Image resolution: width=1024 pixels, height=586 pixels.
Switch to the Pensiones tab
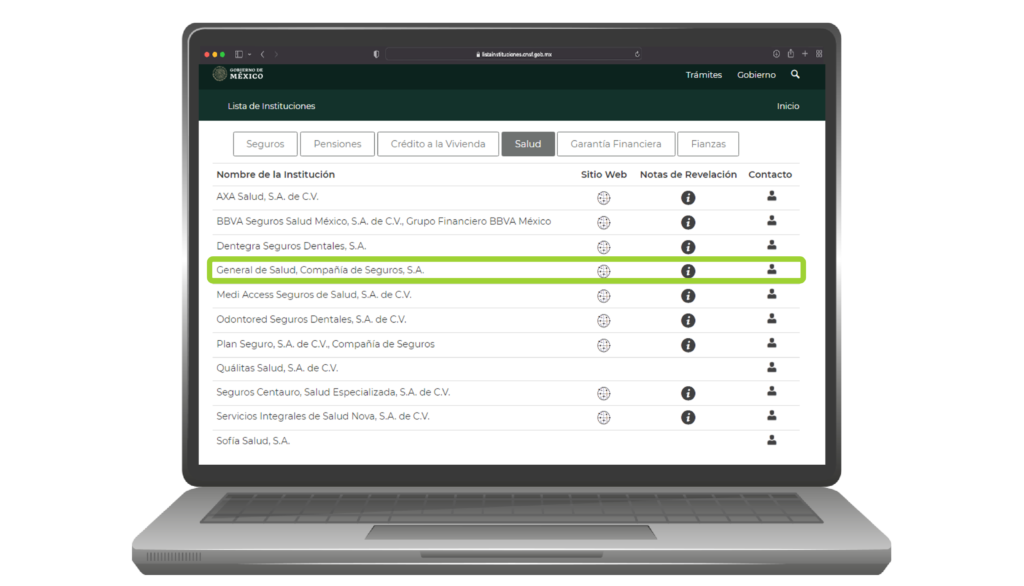point(337,144)
